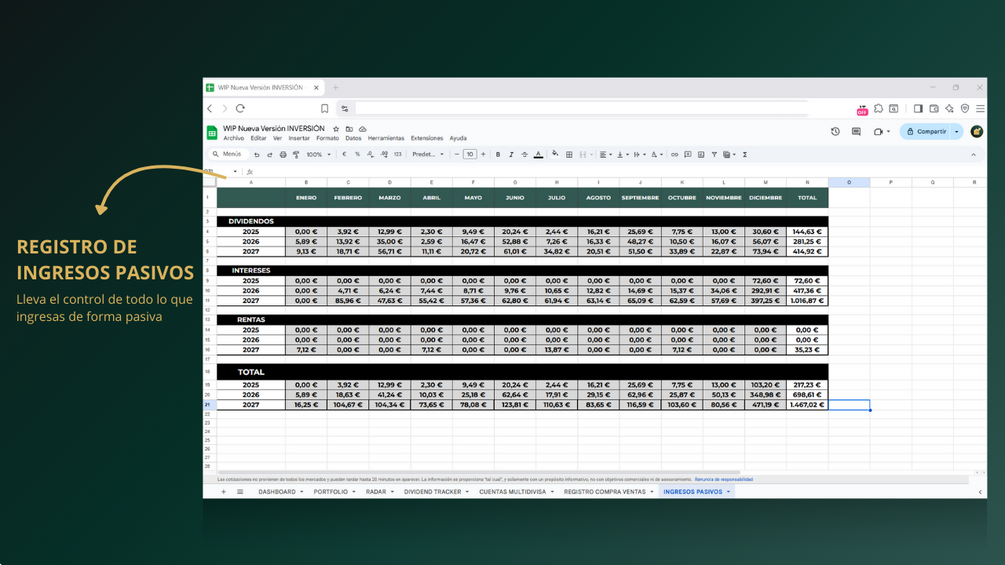Open the all sheets list icon
The width and height of the screenshot is (1005, 565).
[240, 492]
